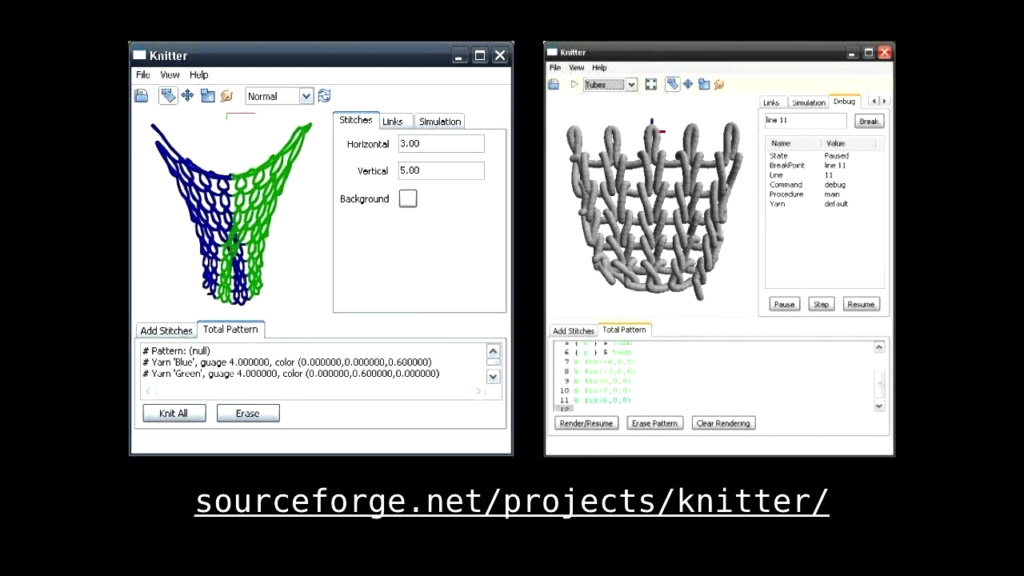Open the View menu in the right Knitter window

coord(576,67)
